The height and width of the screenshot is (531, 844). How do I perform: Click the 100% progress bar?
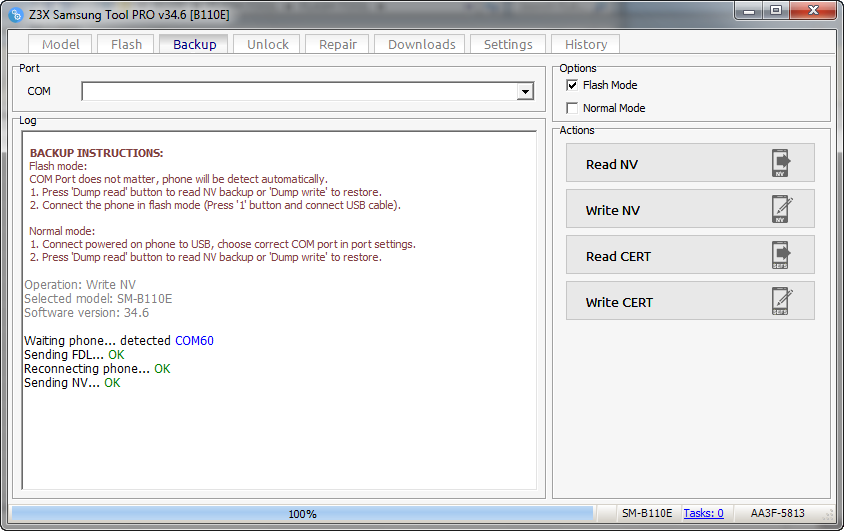(x=302, y=514)
